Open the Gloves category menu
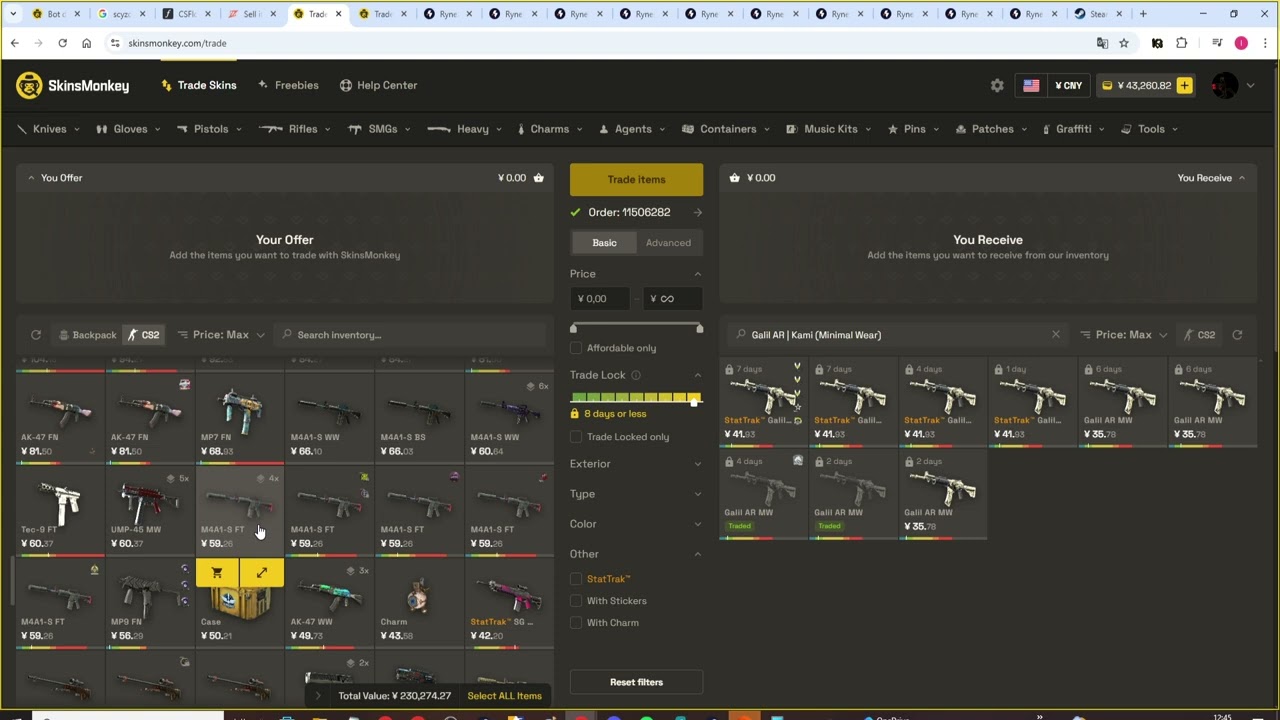This screenshot has width=1280, height=720. click(130, 129)
